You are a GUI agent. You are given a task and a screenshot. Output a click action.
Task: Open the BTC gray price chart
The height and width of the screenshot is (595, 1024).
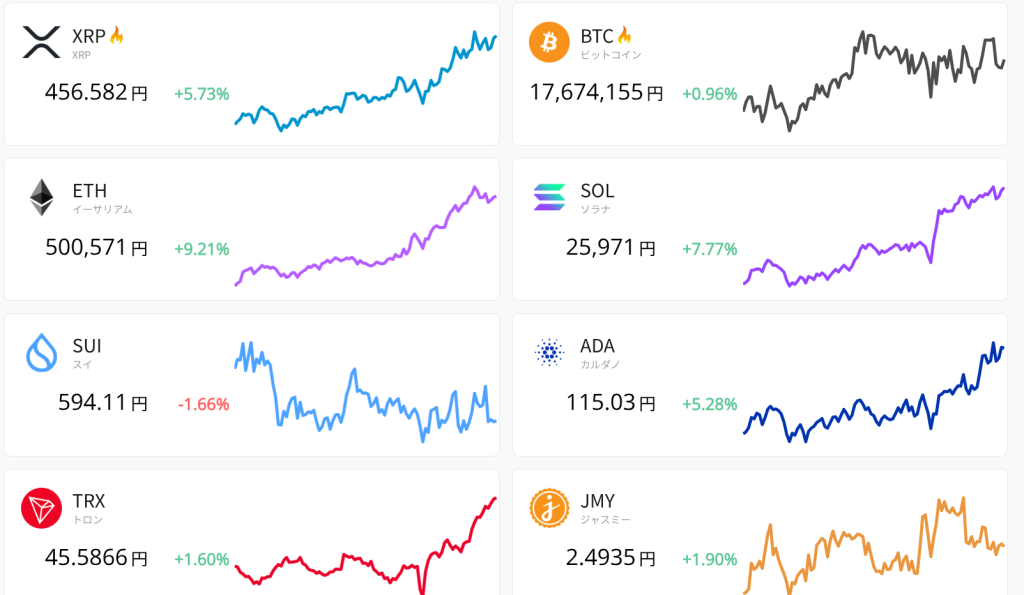click(874, 78)
